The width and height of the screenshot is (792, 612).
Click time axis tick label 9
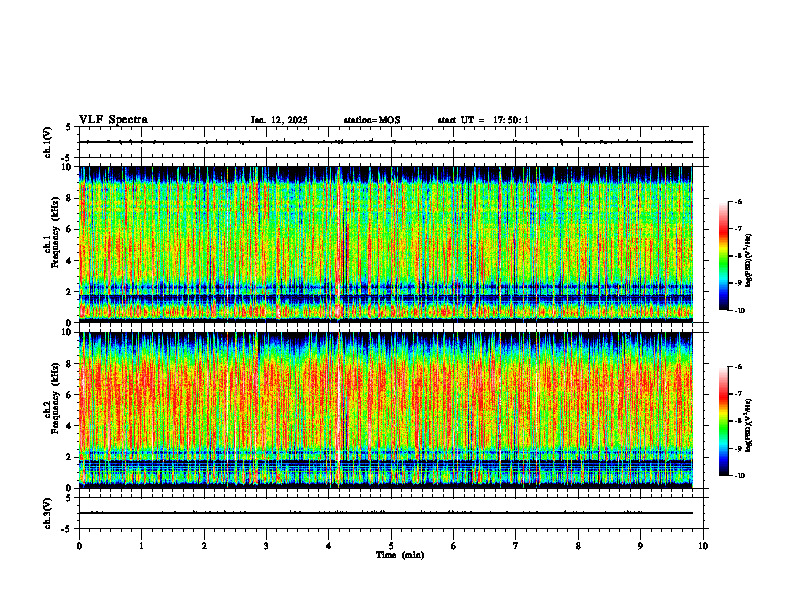click(x=640, y=546)
